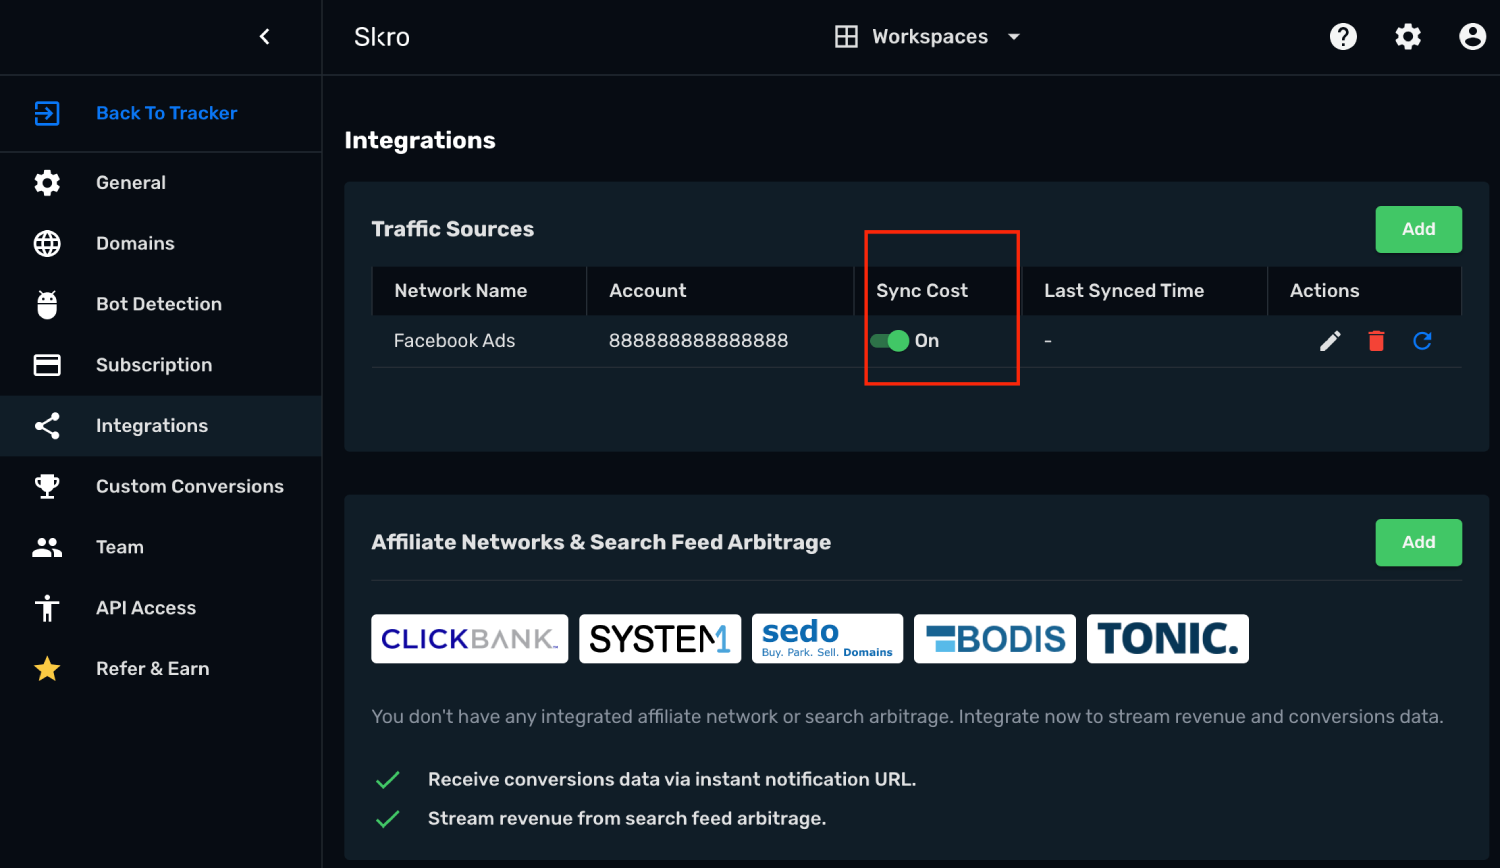Click the System1 logo
Image resolution: width=1500 pixels, height=868 pixels.
click(660, 639)
